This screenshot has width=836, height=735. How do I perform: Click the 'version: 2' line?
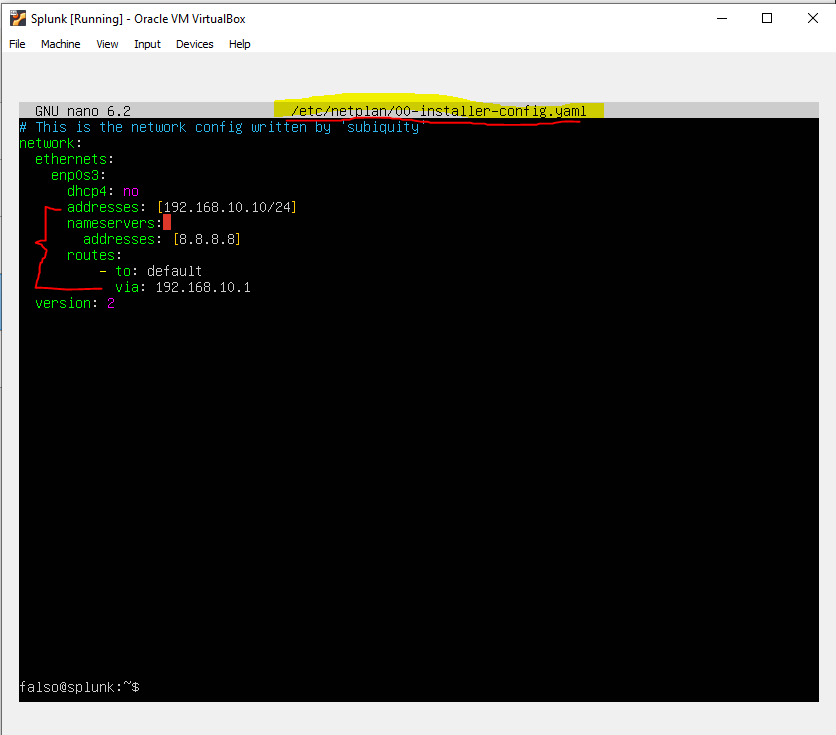point(75,303)
